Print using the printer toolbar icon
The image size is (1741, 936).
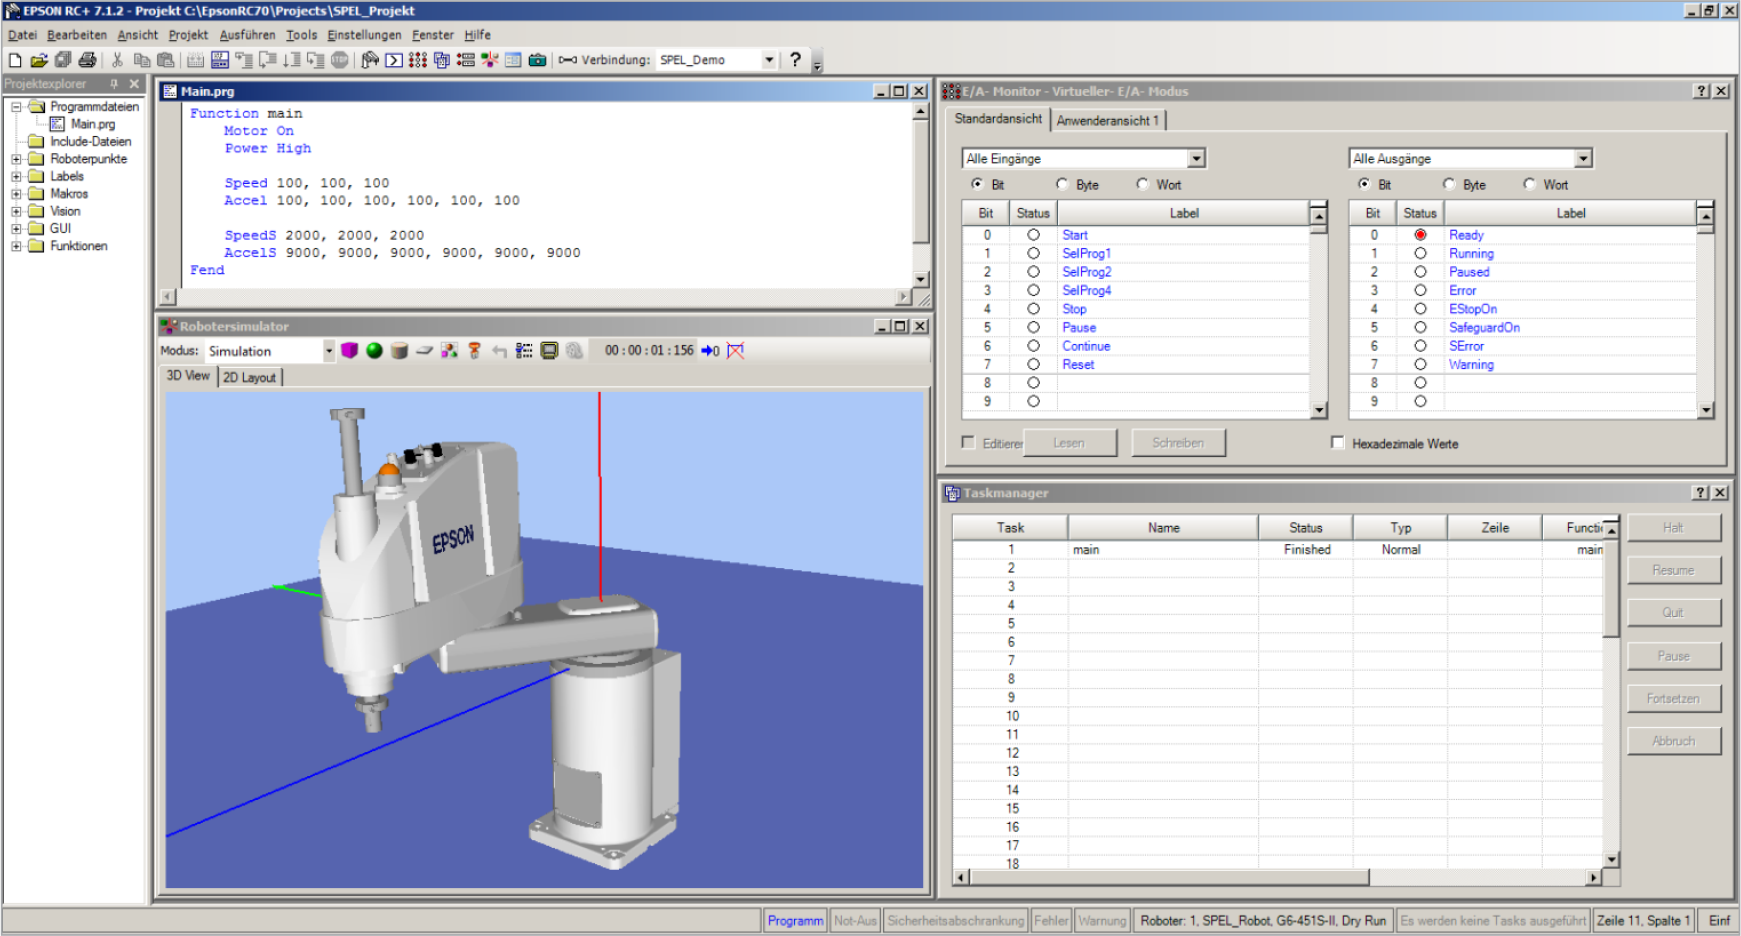coord(88,60)
